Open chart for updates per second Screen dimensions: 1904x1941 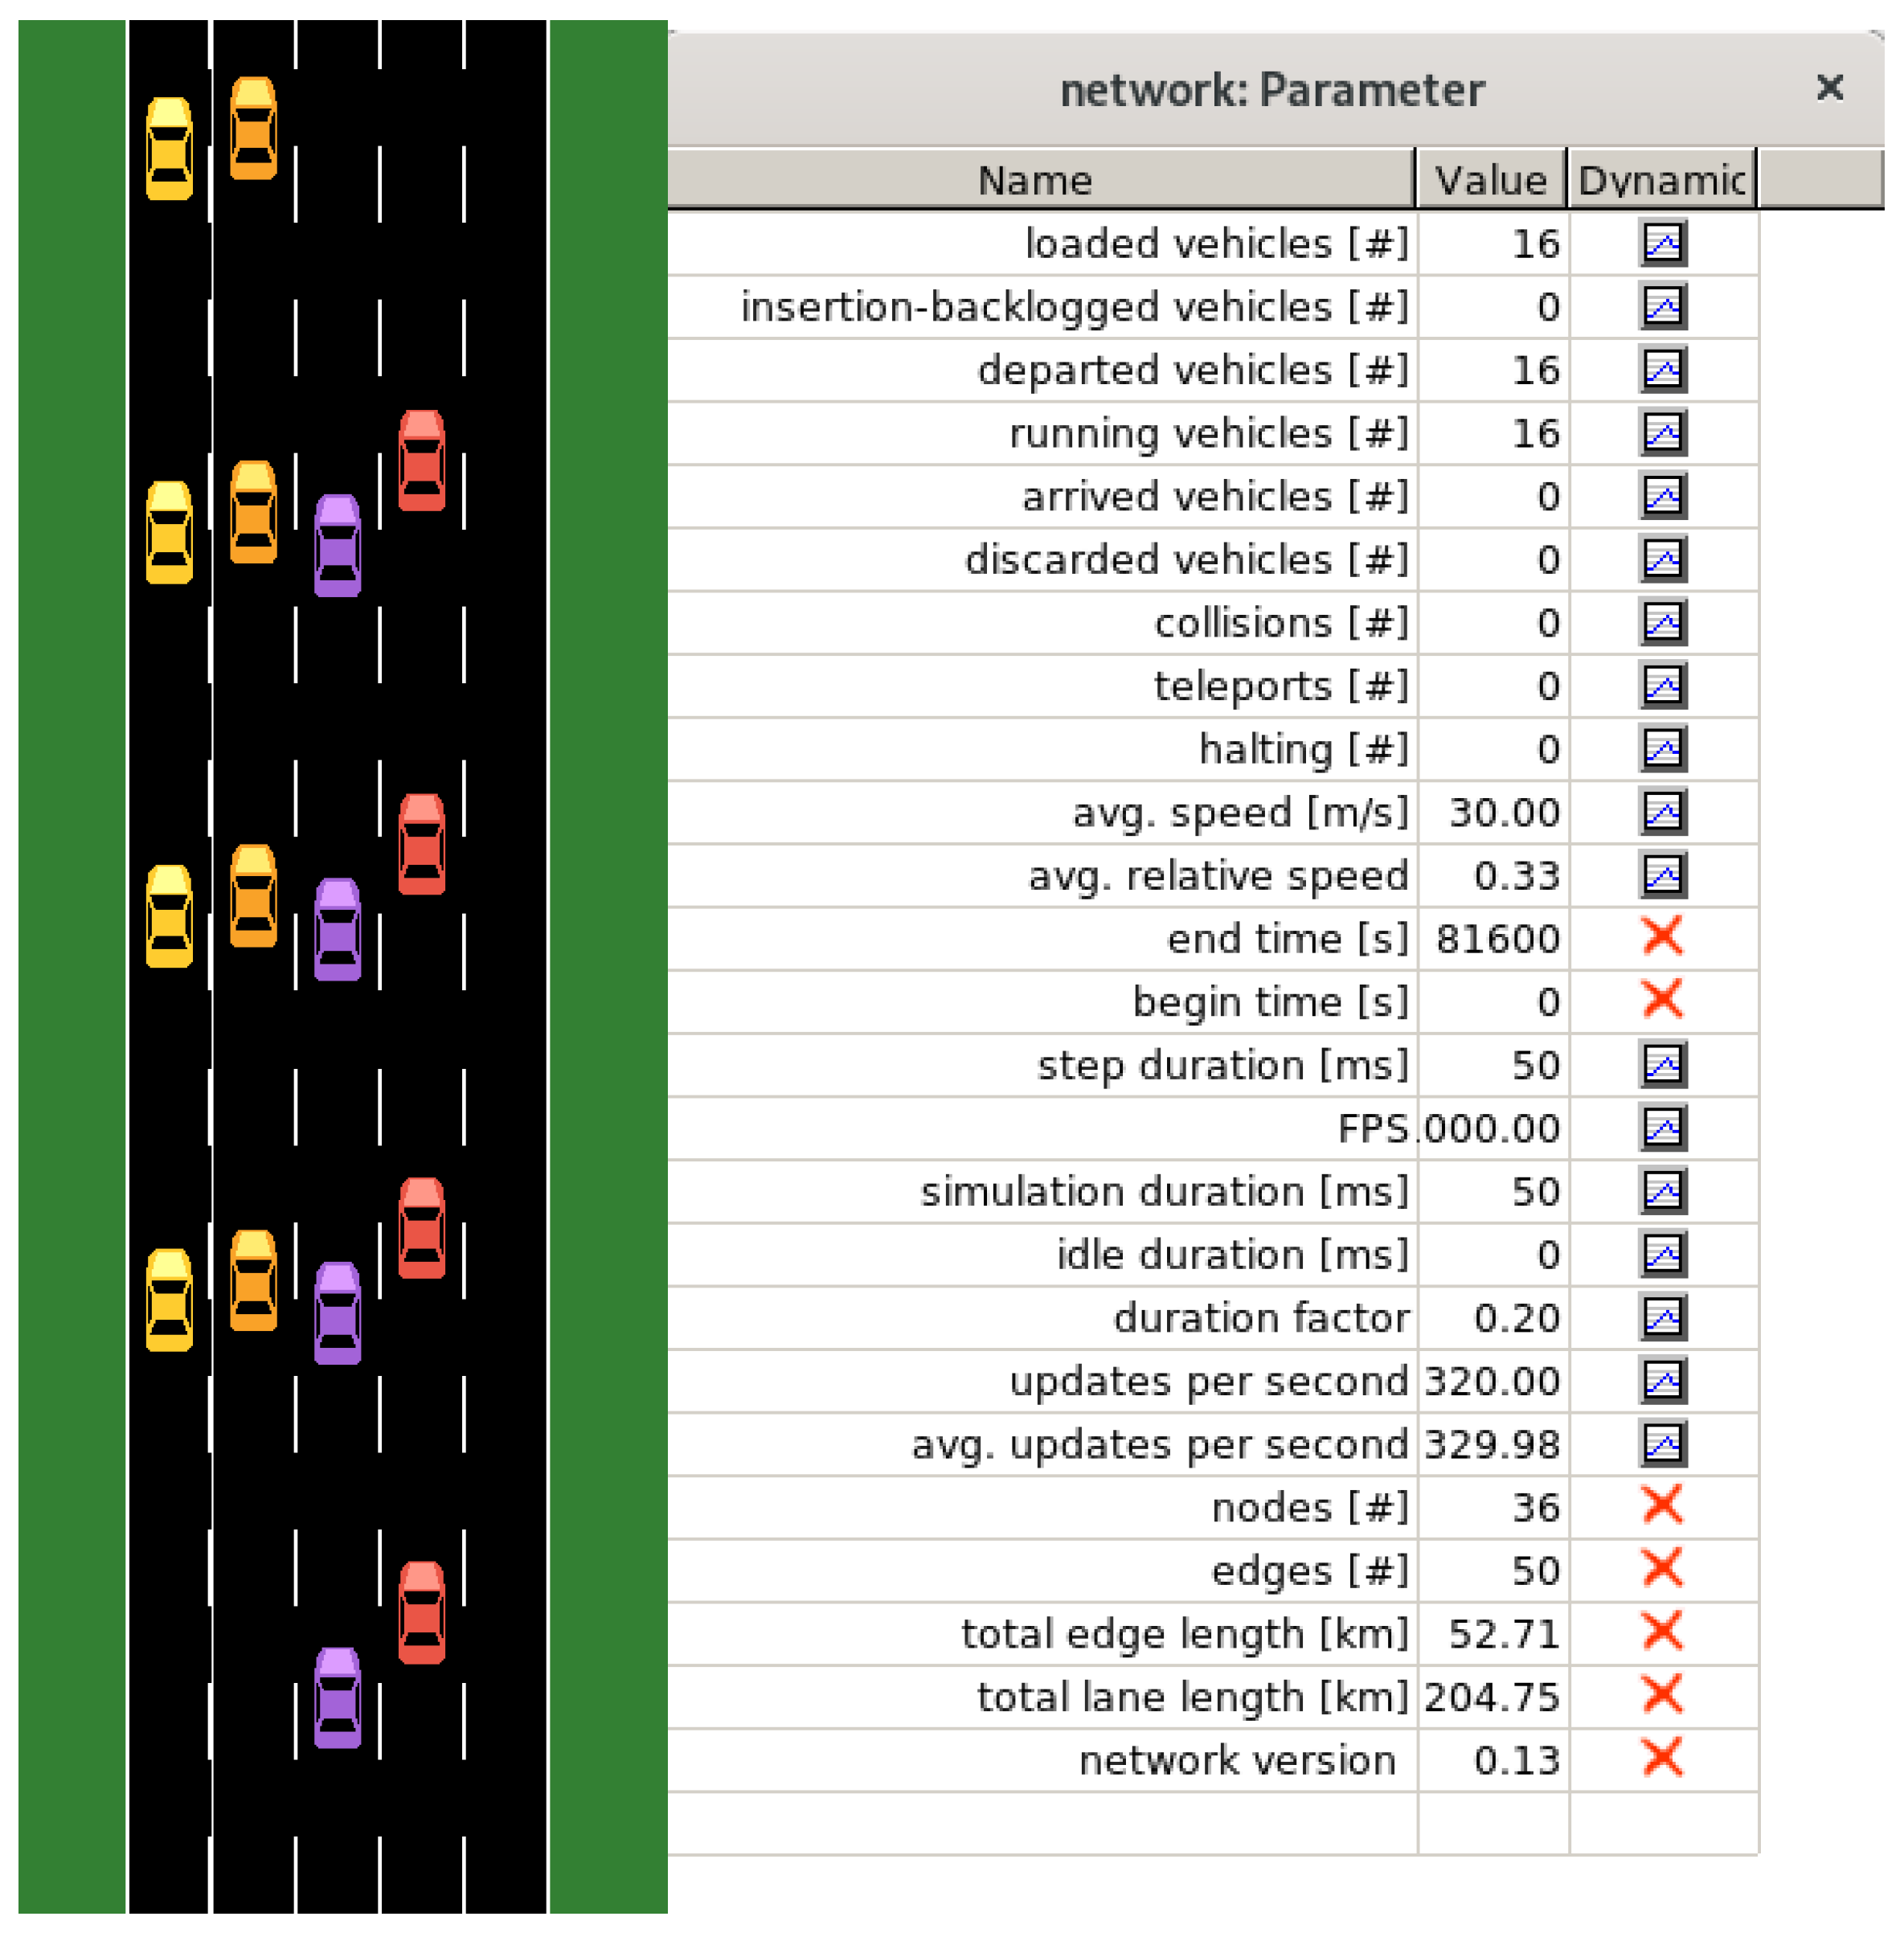(x=1662, y=1381)
